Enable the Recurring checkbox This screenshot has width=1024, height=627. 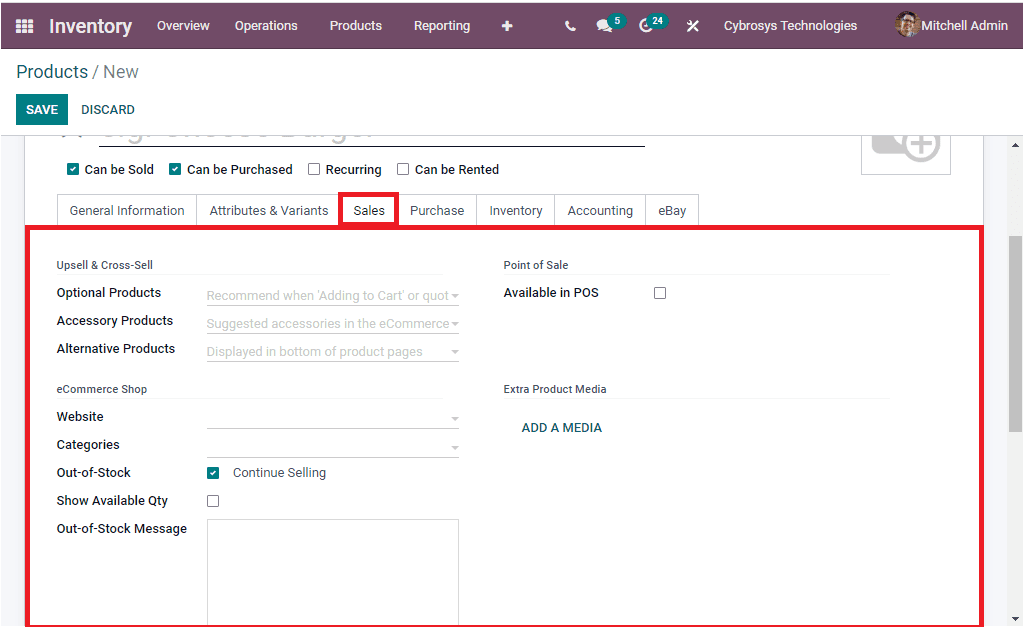314,169
